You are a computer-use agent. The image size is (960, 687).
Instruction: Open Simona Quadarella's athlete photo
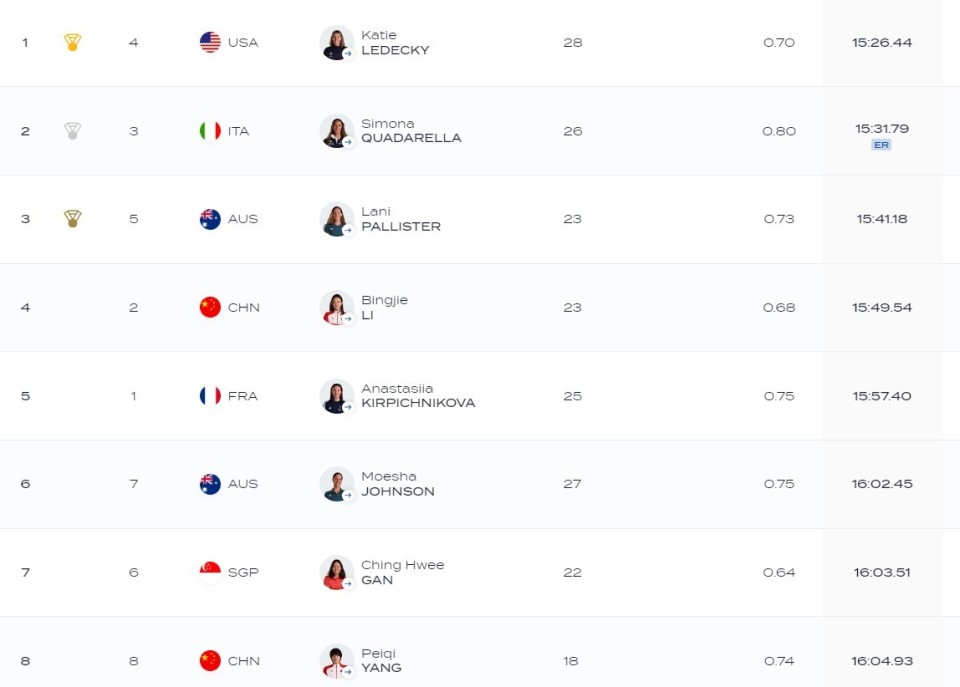337,131
